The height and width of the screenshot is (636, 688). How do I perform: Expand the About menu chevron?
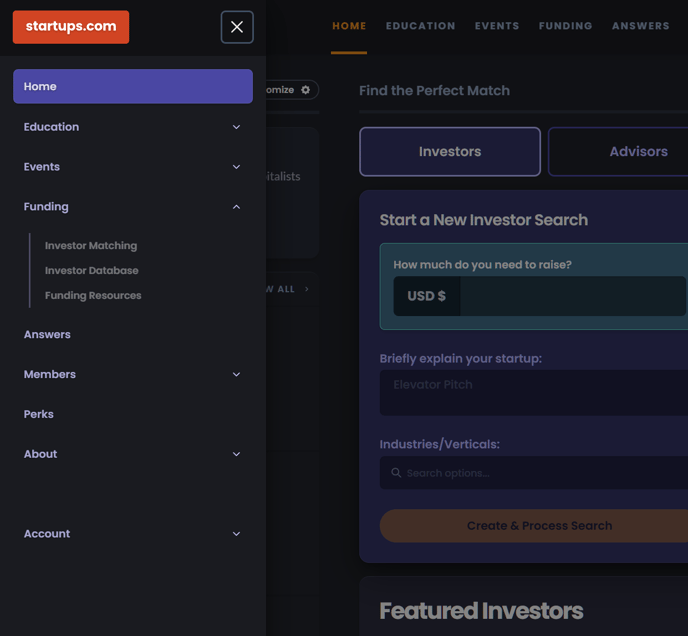236,454
